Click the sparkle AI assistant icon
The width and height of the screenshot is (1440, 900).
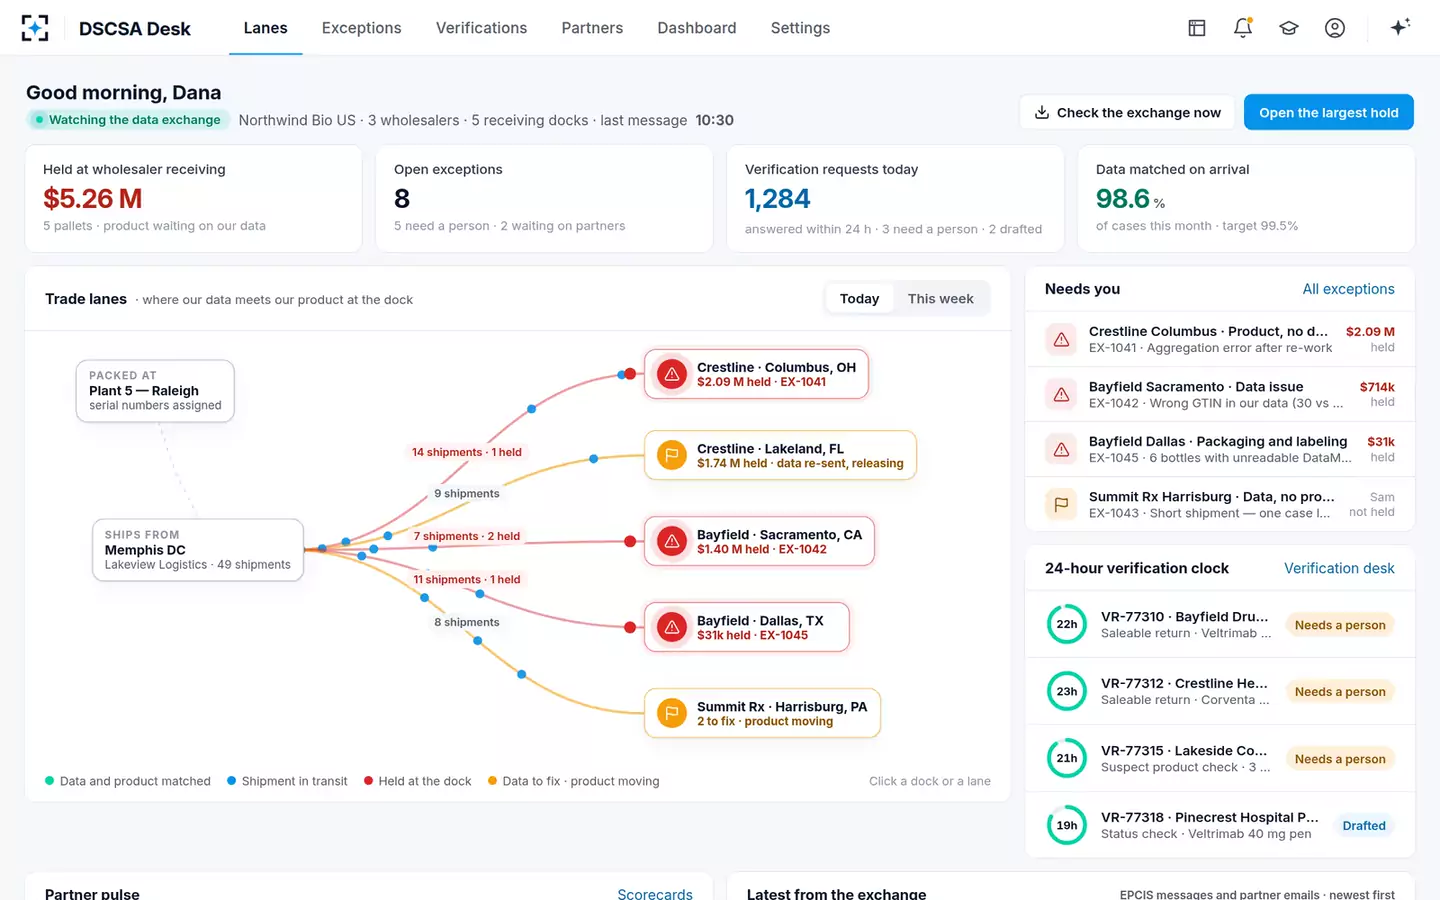click(1400, 27)
